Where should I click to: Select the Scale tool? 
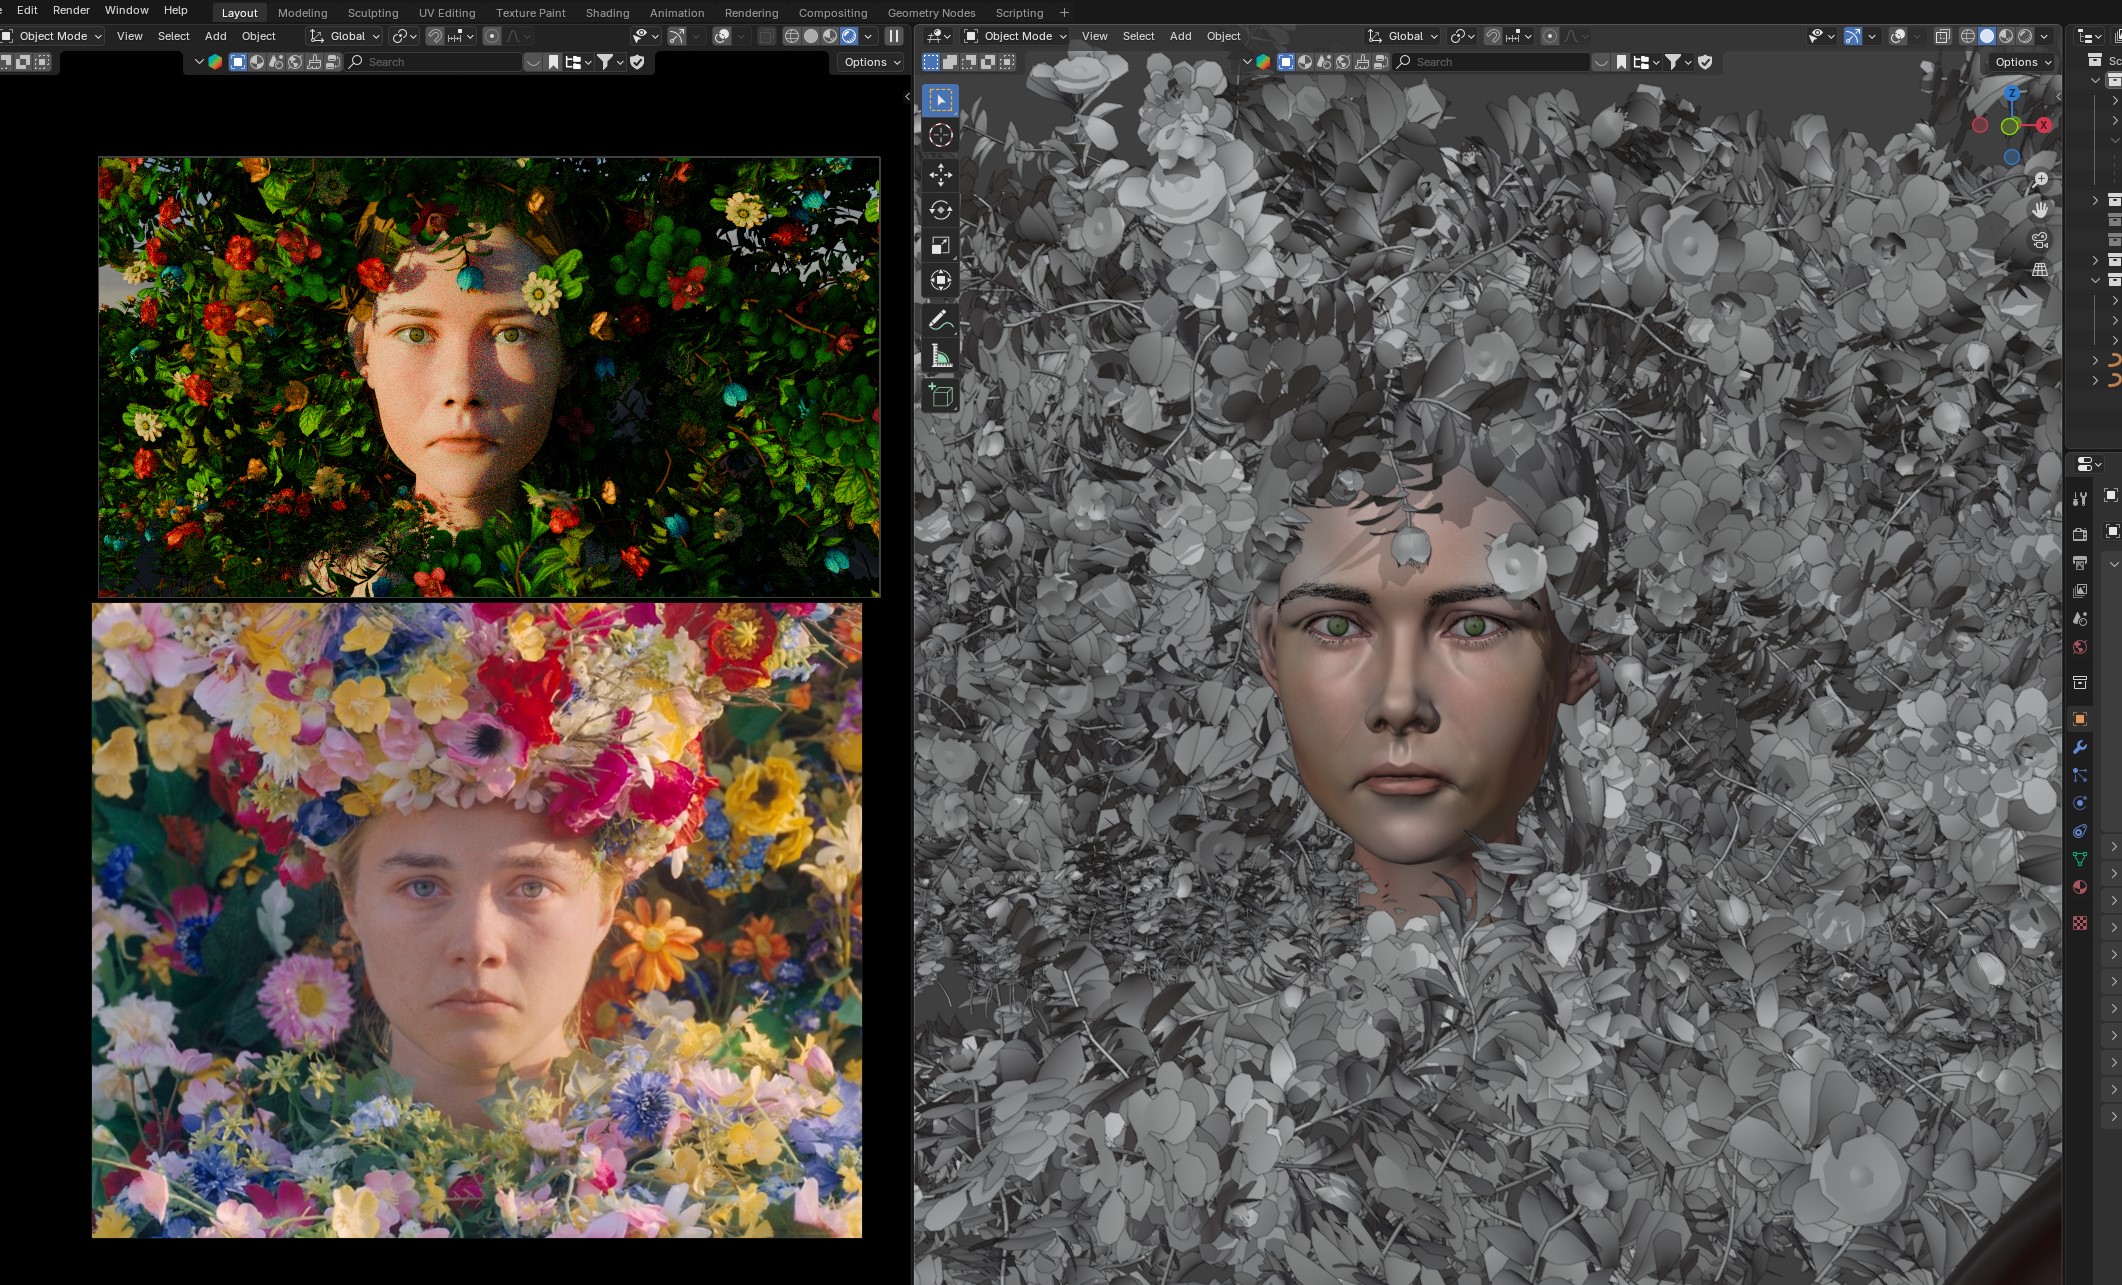(x=940, y=246)
